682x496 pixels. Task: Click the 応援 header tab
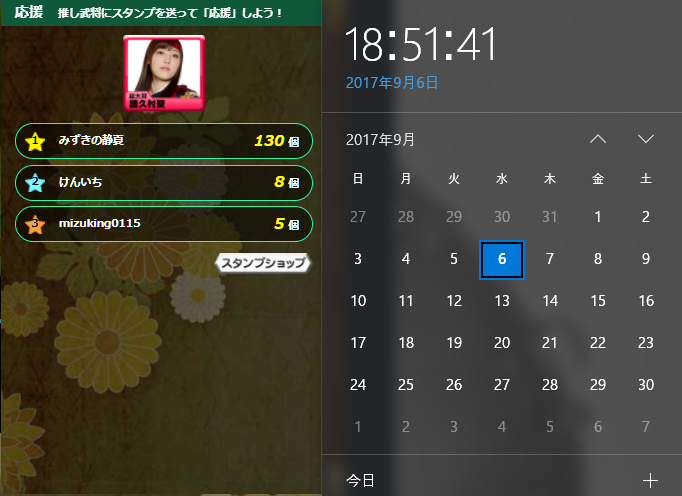pos(28,12)
